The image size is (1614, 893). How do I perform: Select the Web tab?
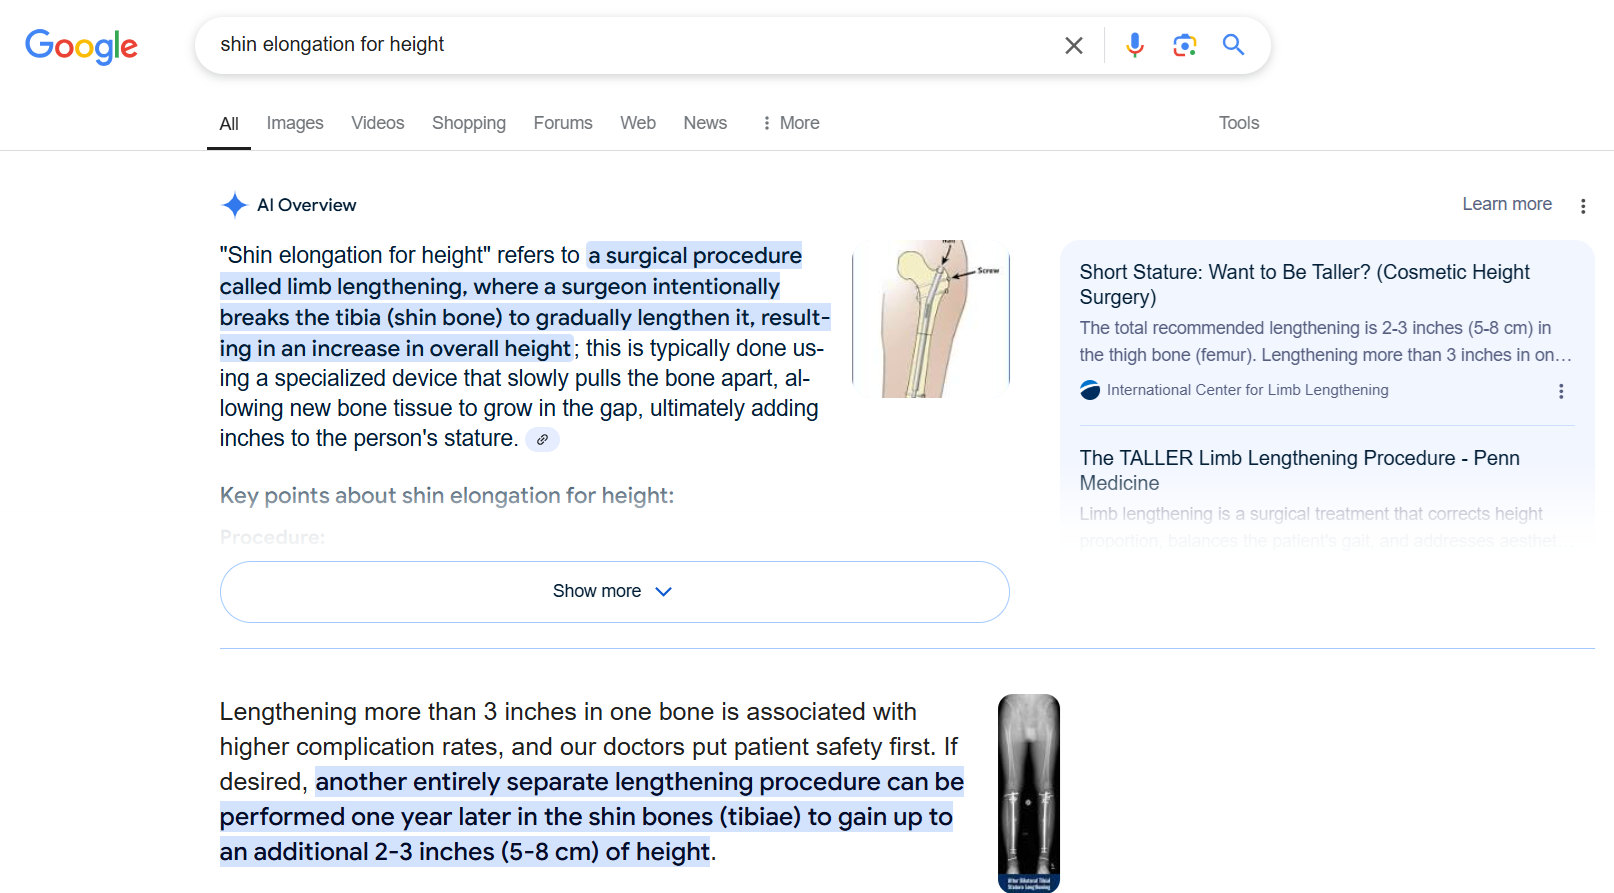(x=638, y=123)
